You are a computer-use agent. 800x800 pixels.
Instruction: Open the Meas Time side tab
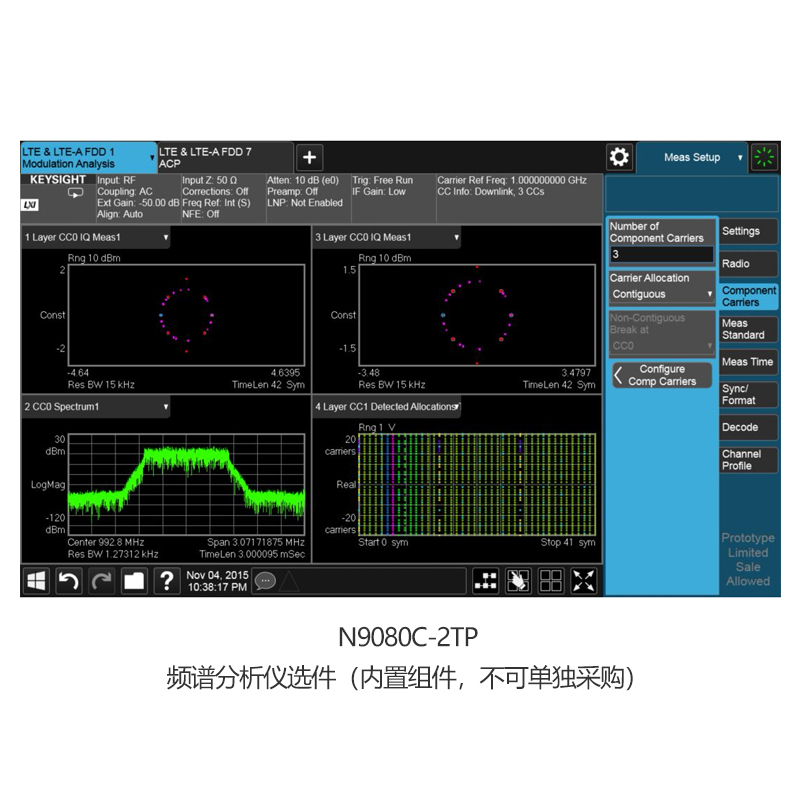pos(748,362)
